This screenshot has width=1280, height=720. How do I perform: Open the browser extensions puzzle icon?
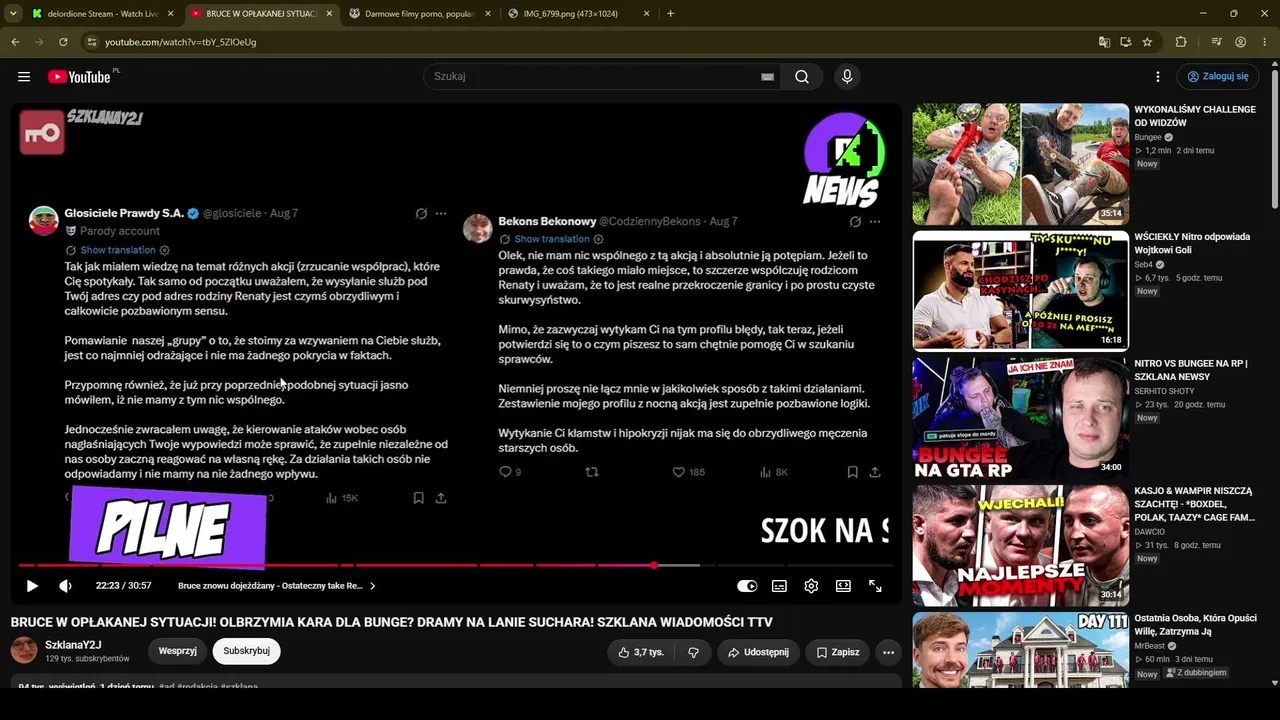point(1181,42)
